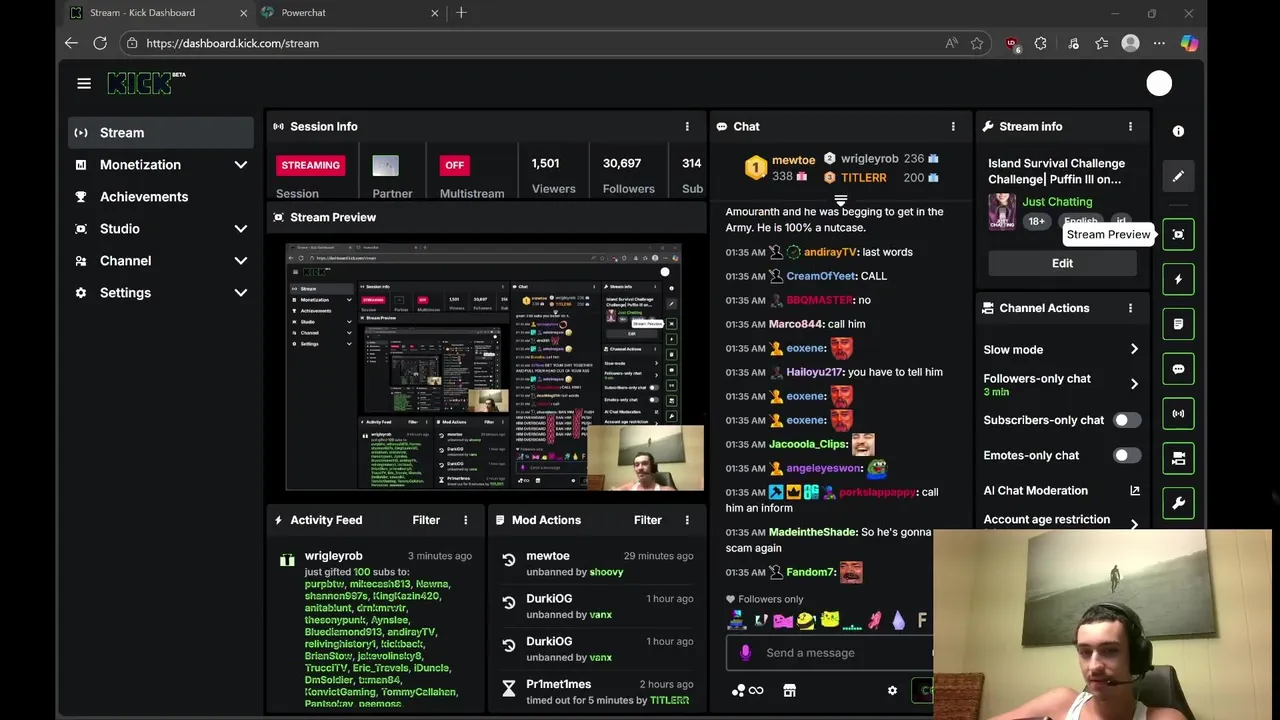The image size is (1280, 720).
Task: Click porkslappappy username in chat
Action: [878, 492]
